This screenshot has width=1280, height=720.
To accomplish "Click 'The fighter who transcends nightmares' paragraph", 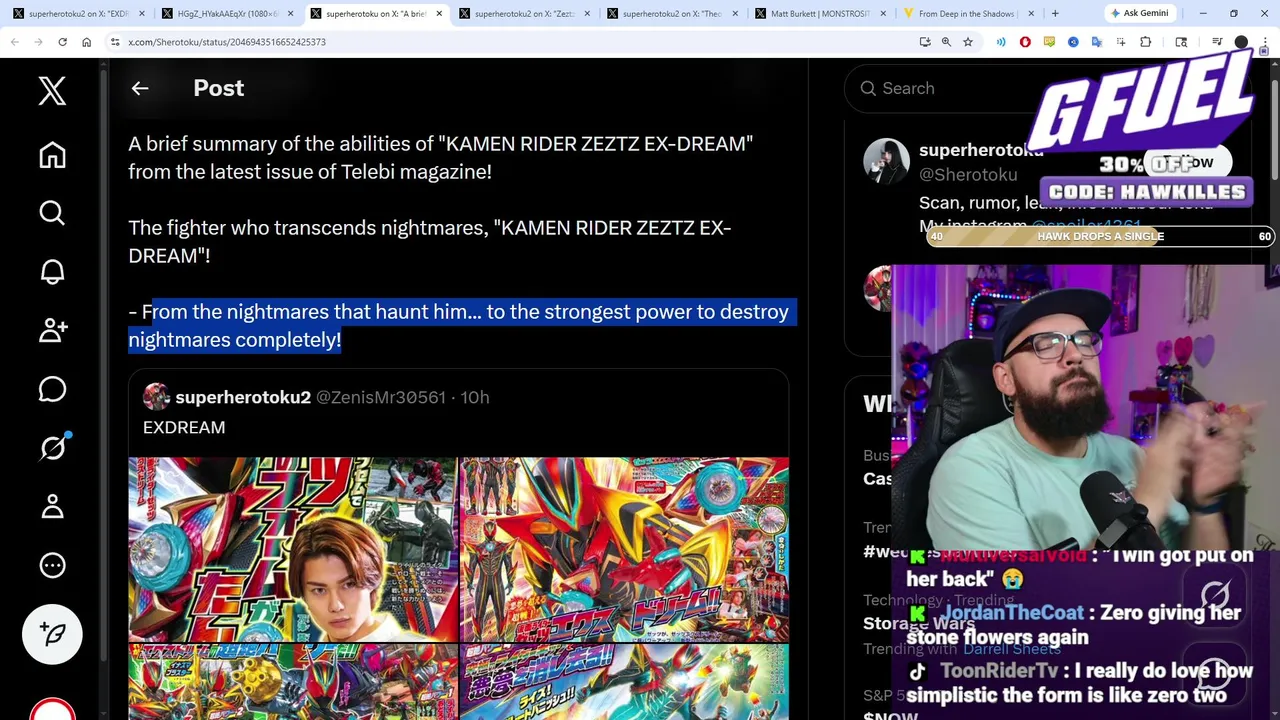I will point(430,241).
